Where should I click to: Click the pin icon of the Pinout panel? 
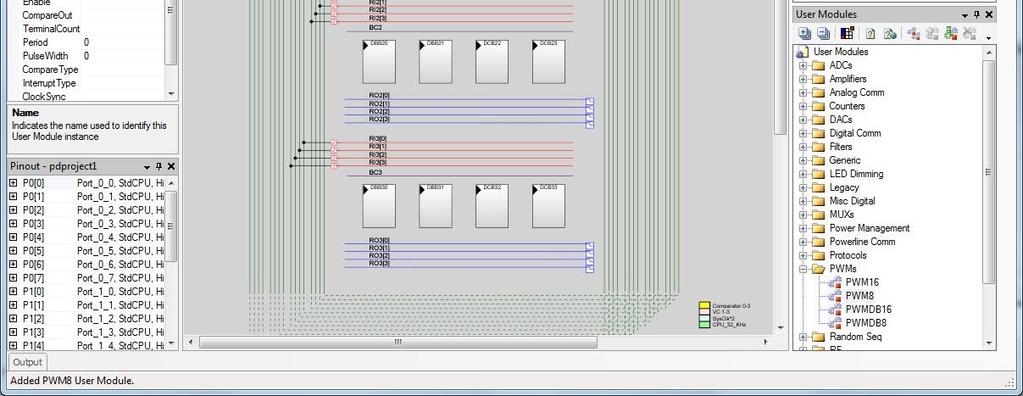click(x=159, y=166)
